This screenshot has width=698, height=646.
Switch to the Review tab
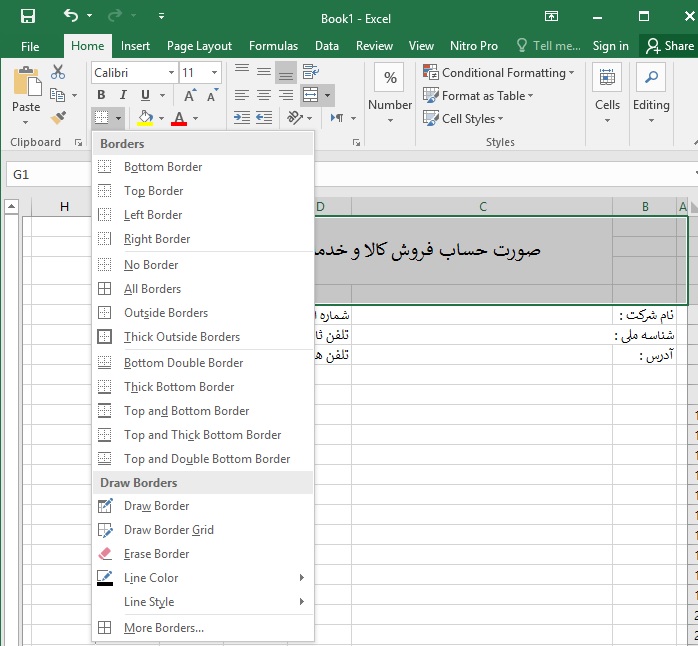point(374,46)
